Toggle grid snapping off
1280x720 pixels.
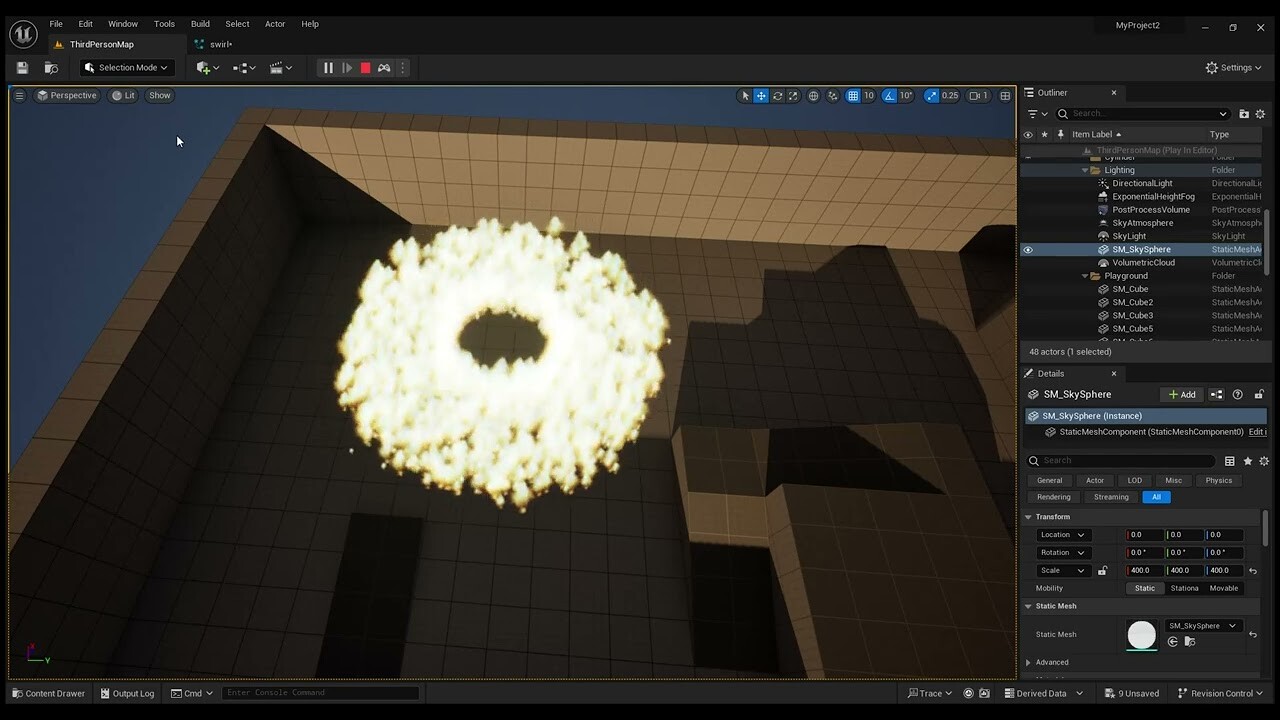[852, 95]
